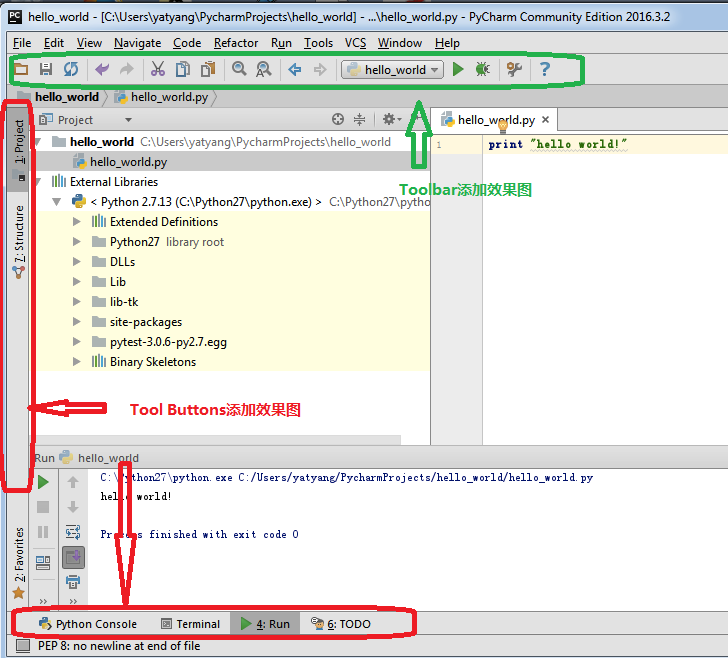Expand the Lib folder

coord(77,282)
